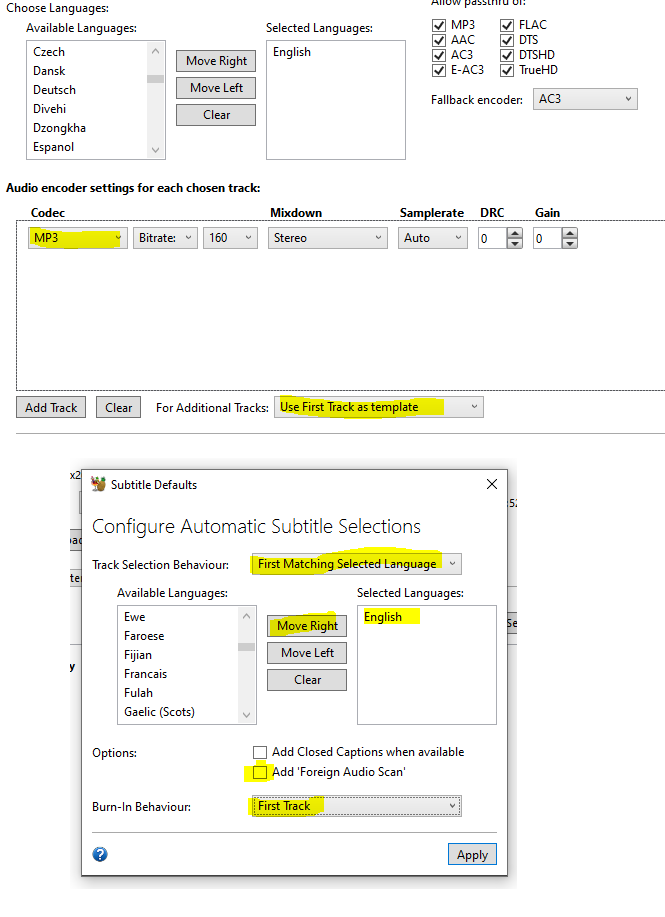Select Czech in audio available languages
Screen dimensions: 665x917
49,52
